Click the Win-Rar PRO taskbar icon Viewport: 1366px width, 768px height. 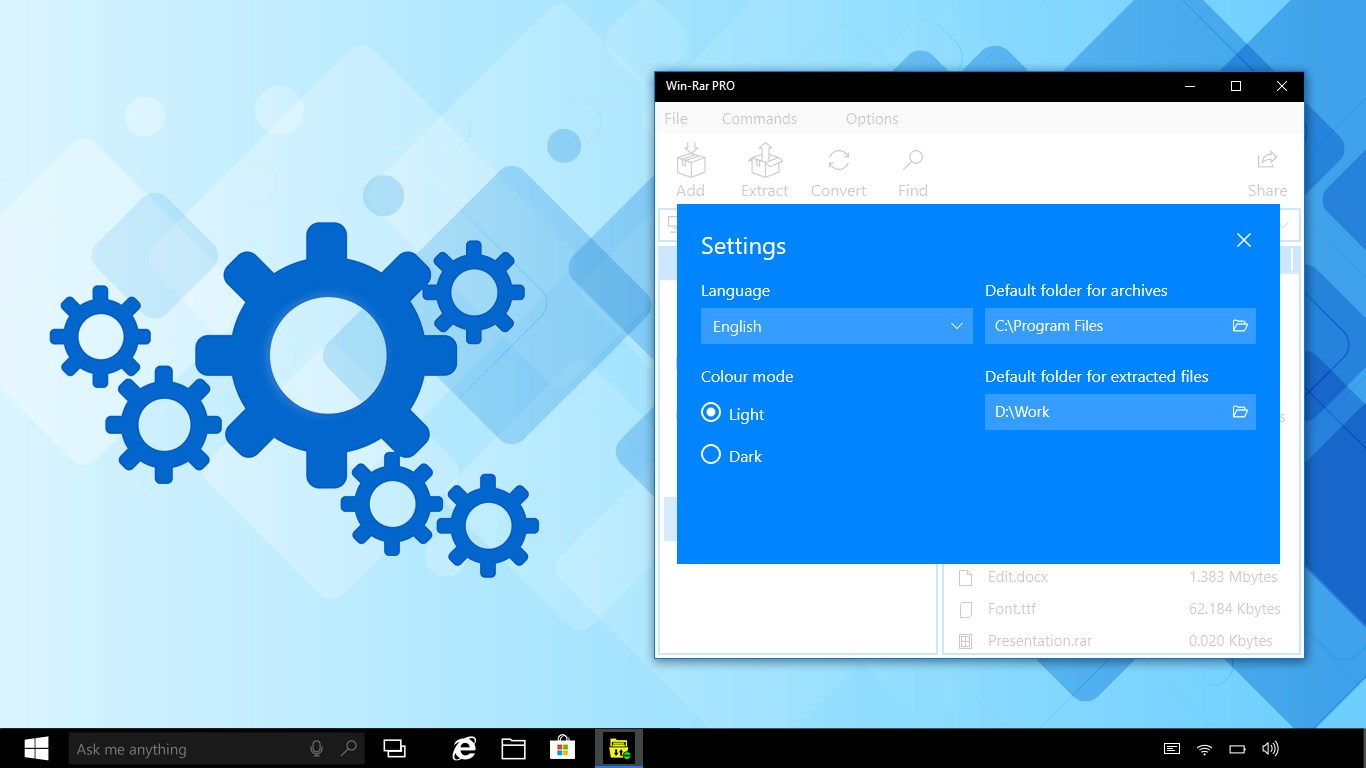coord(619,748)
